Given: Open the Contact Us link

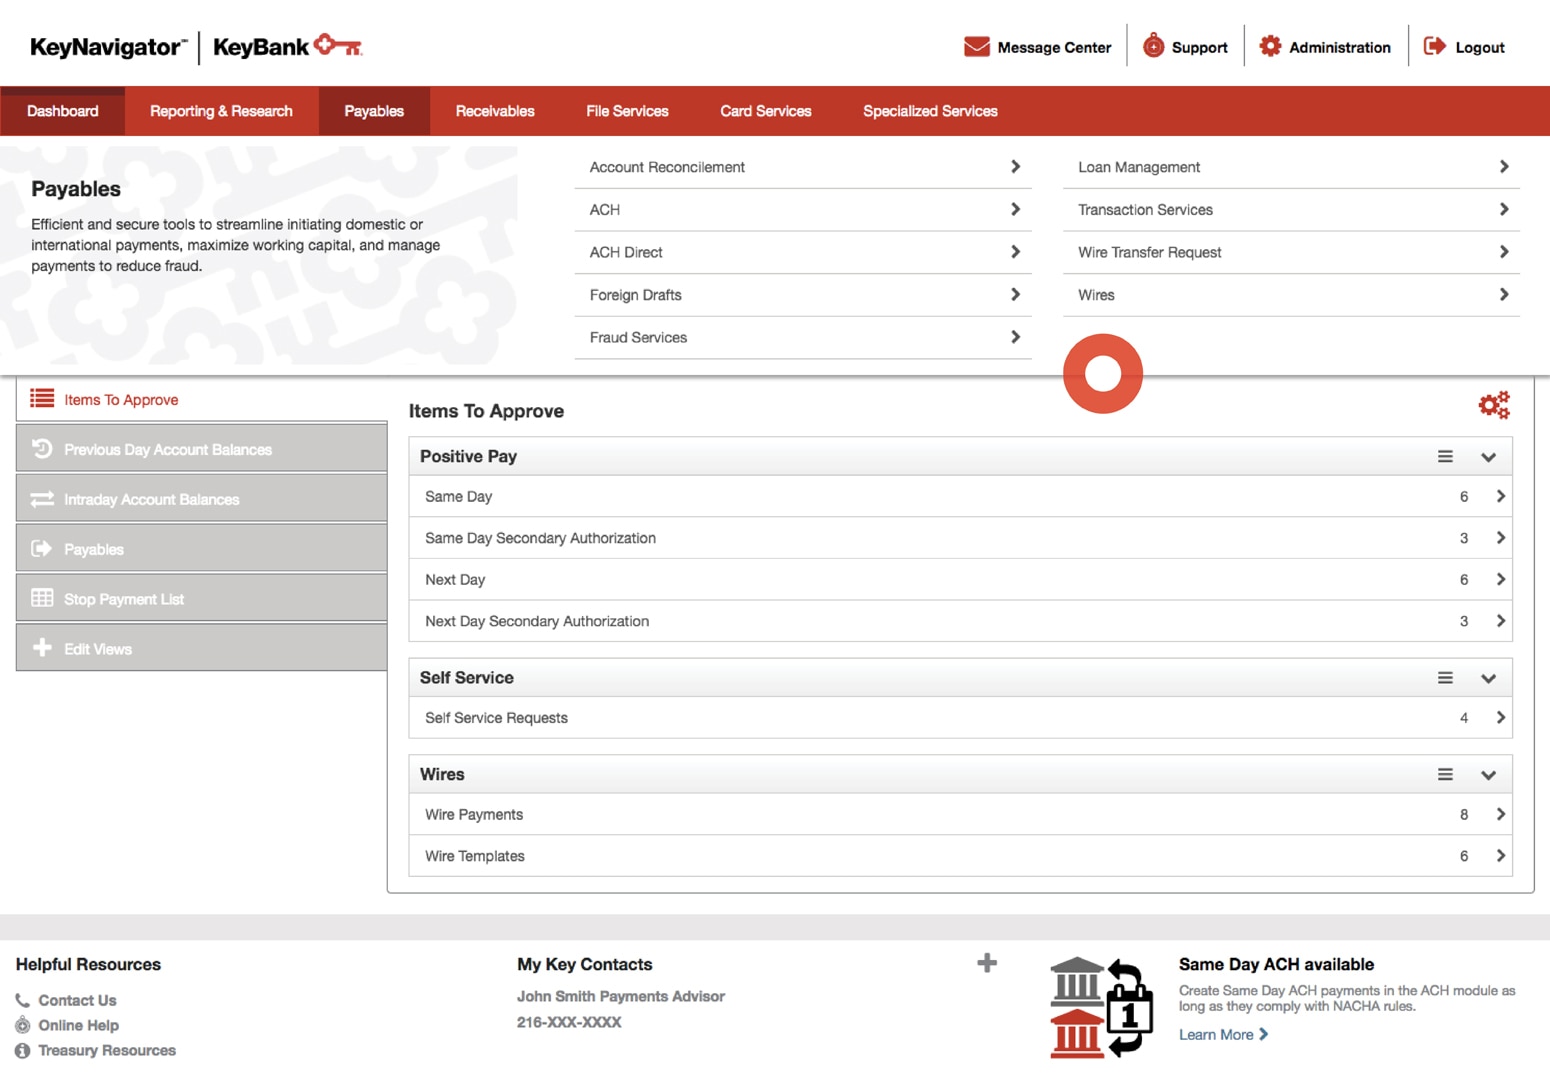Looking at the screenshot, I should [77, 1000].
